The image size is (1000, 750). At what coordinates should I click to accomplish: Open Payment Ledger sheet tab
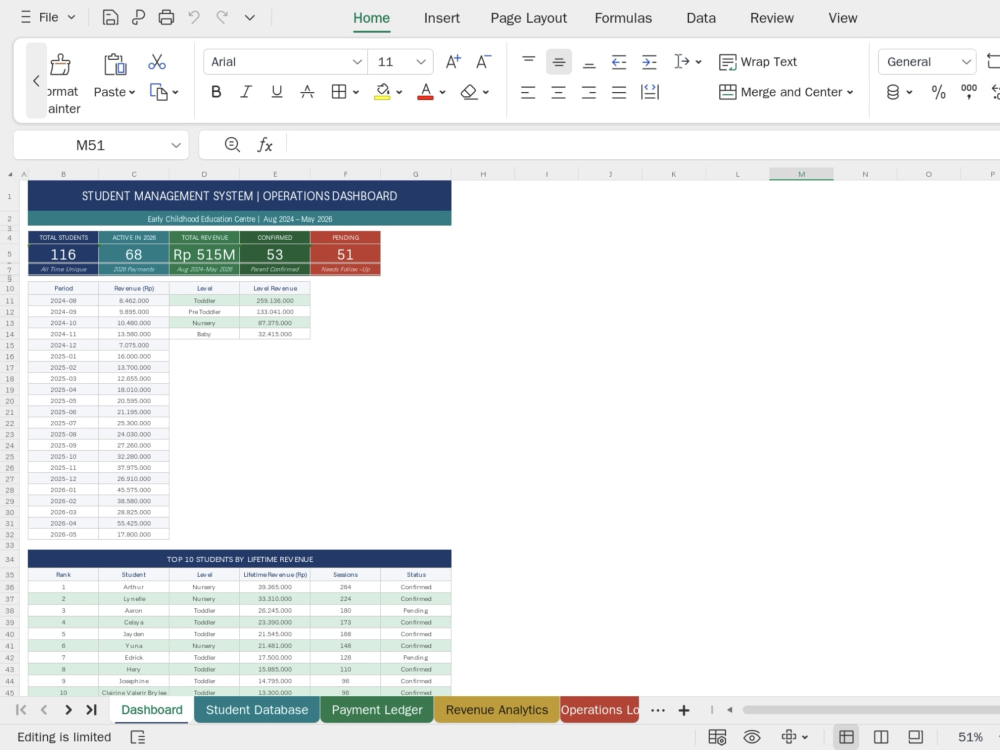tap(377, 710)
